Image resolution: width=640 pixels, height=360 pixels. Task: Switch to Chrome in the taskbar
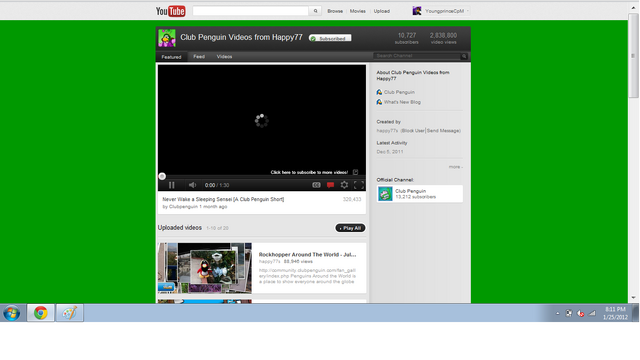tap(40, 313)
